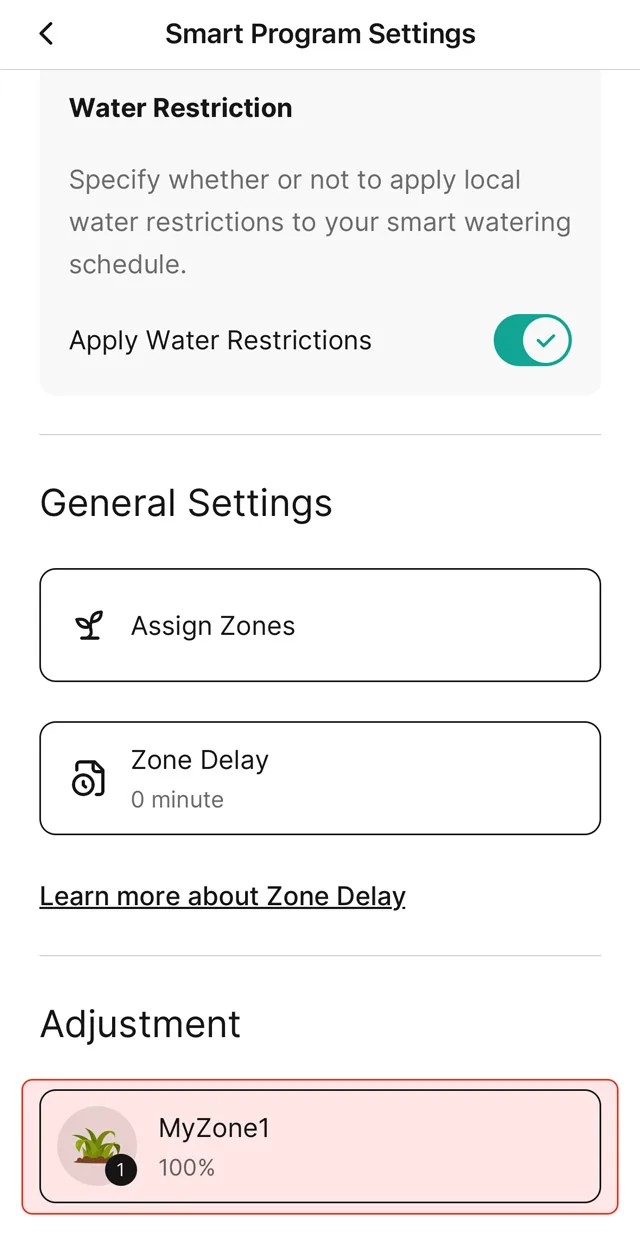Click the black number 1 zone badge
The image size is (640, 1254).
point(121,1169)
